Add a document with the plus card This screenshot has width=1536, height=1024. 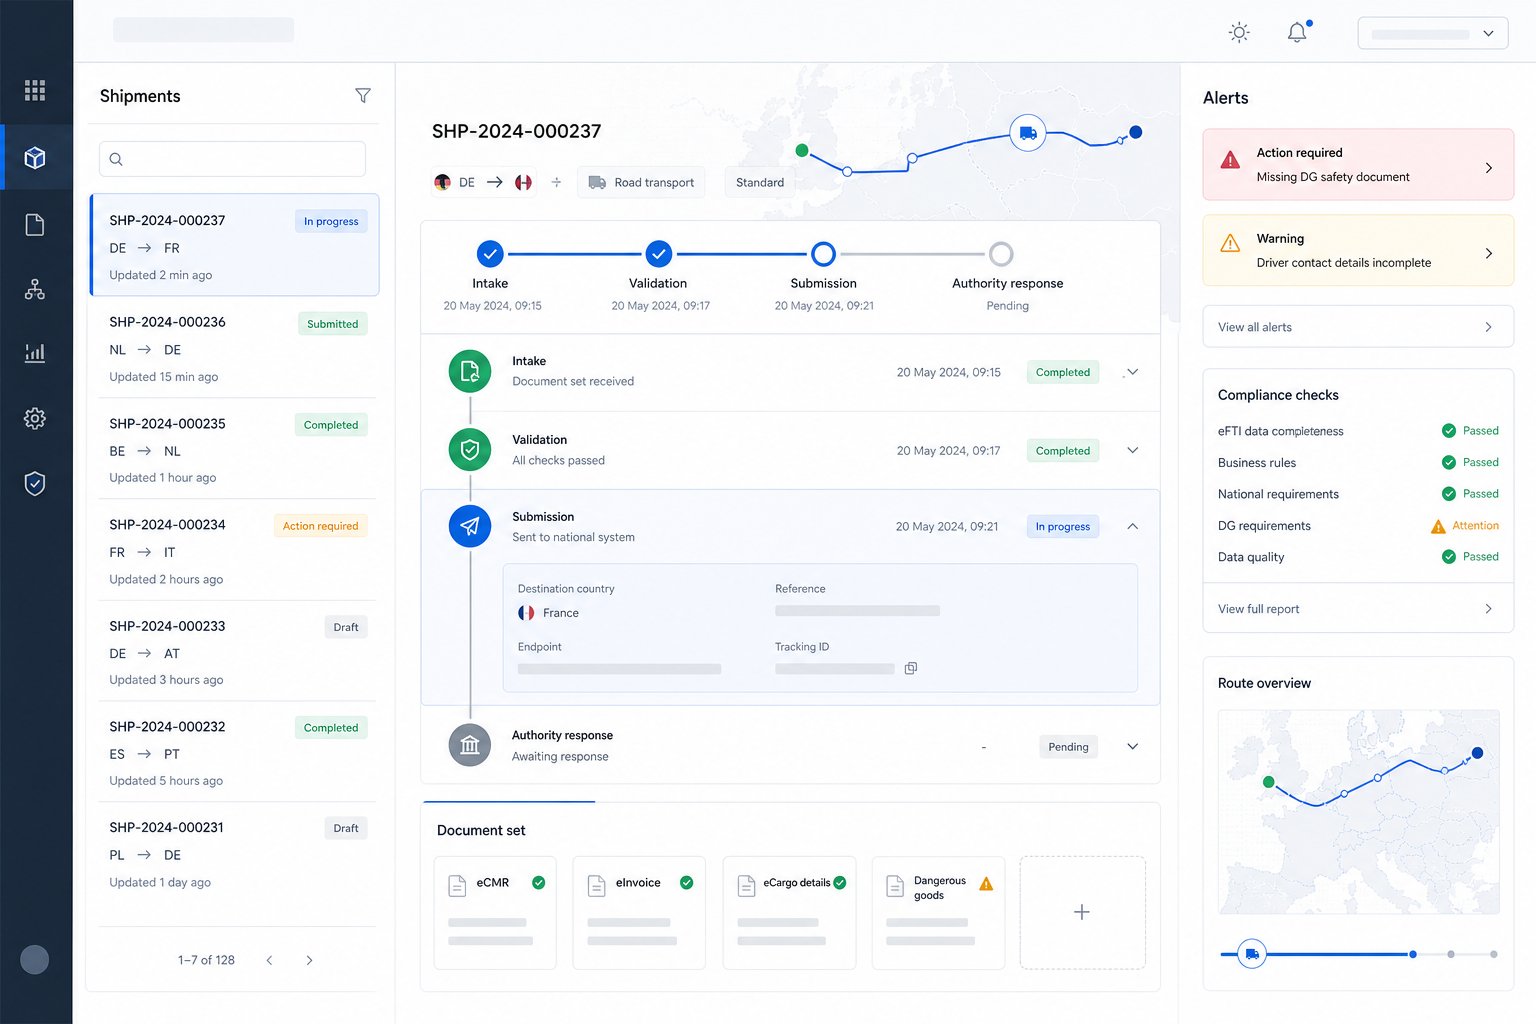pos(1082,912)
